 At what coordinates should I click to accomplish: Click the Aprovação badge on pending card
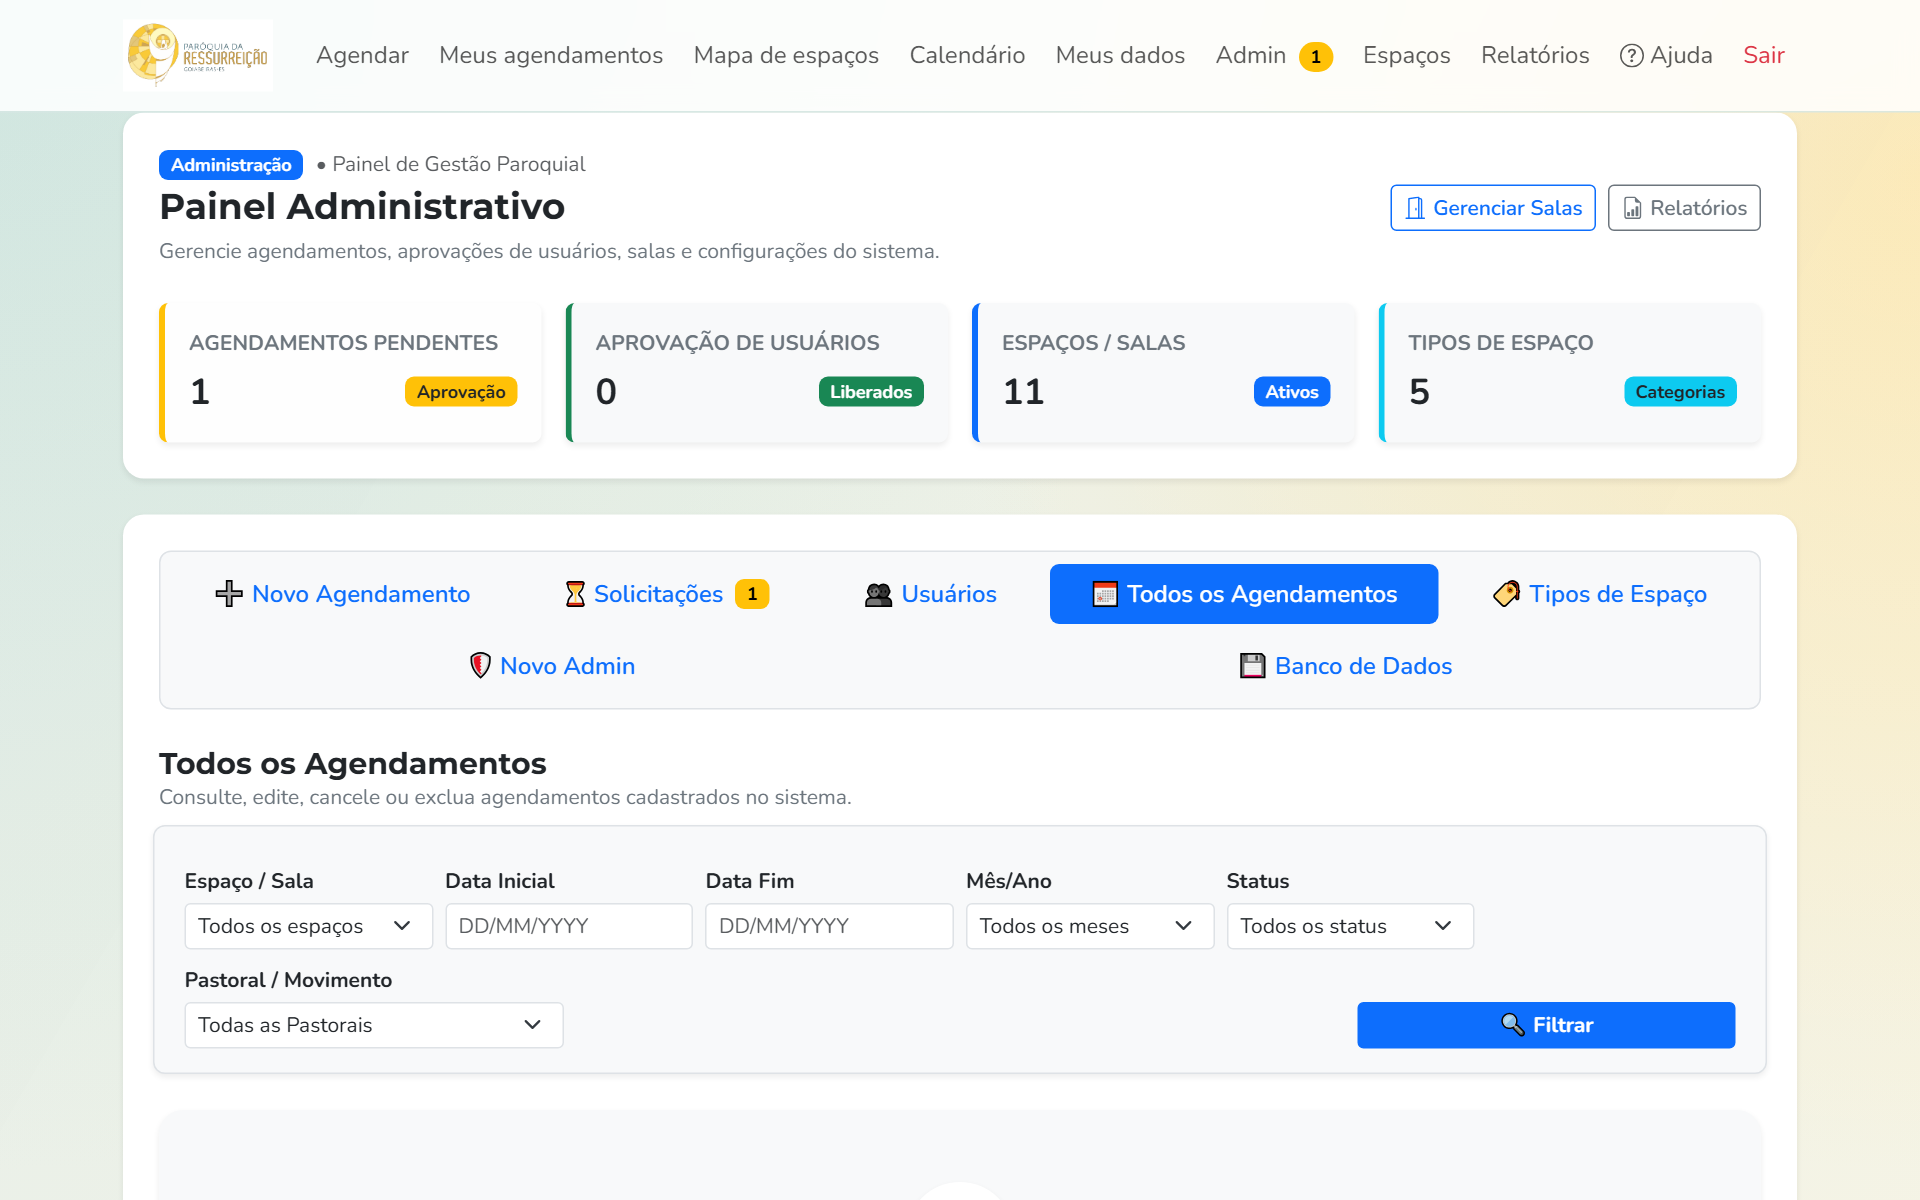[x=461, y=392]
